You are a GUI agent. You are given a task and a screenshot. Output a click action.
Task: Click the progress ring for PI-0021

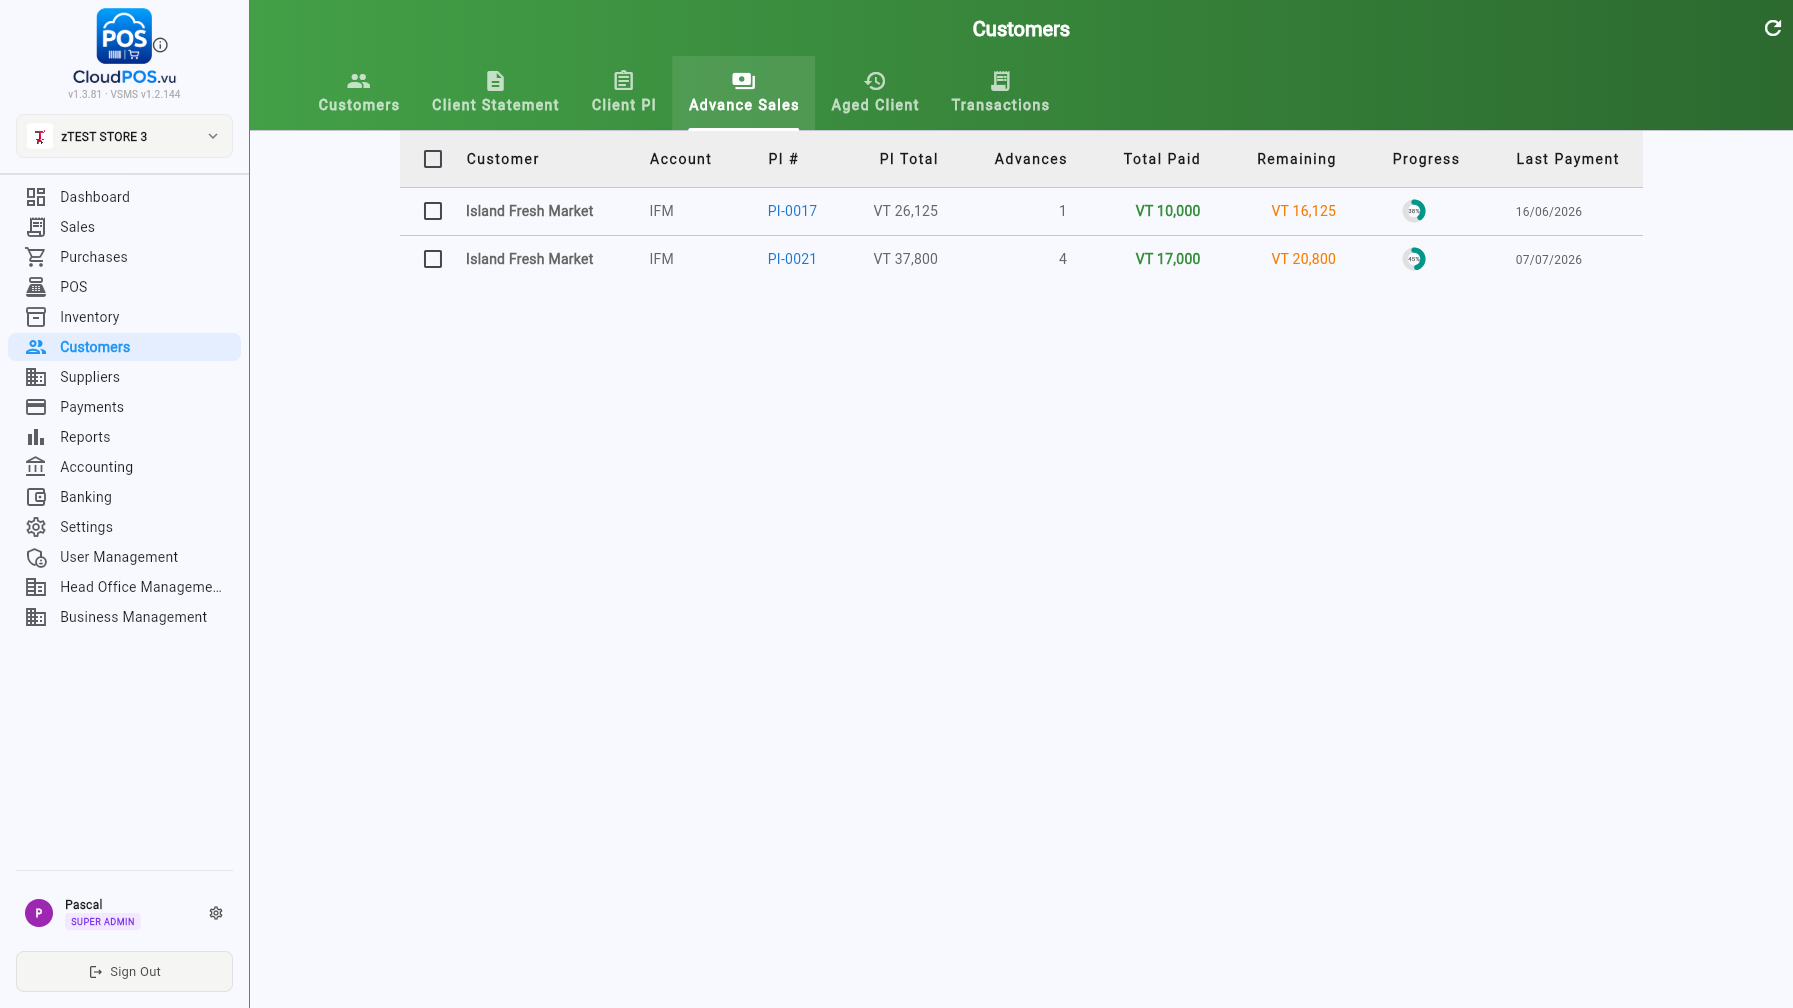(1414, 259)
